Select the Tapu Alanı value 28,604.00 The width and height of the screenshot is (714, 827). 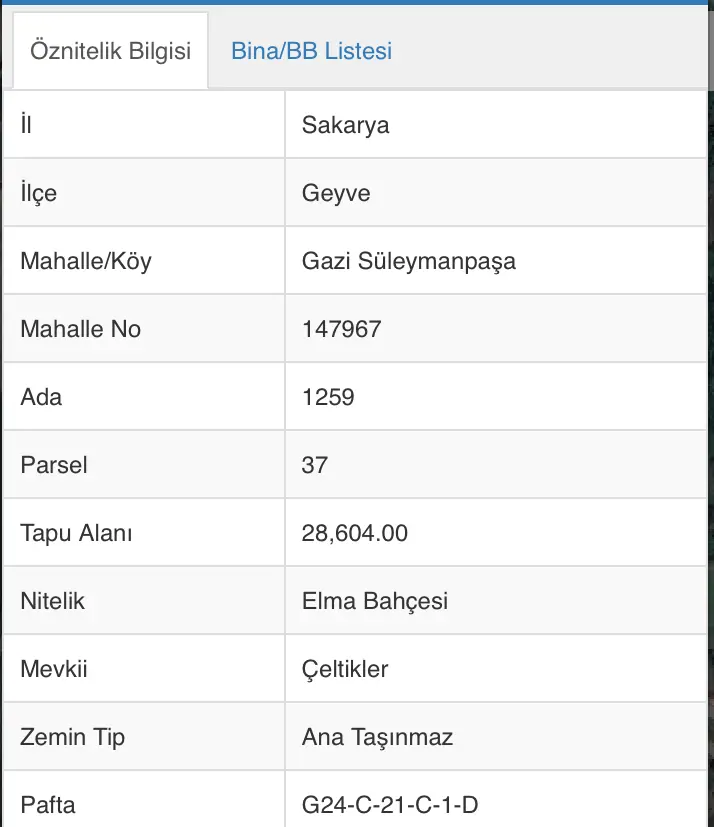[x=354, y=533]
